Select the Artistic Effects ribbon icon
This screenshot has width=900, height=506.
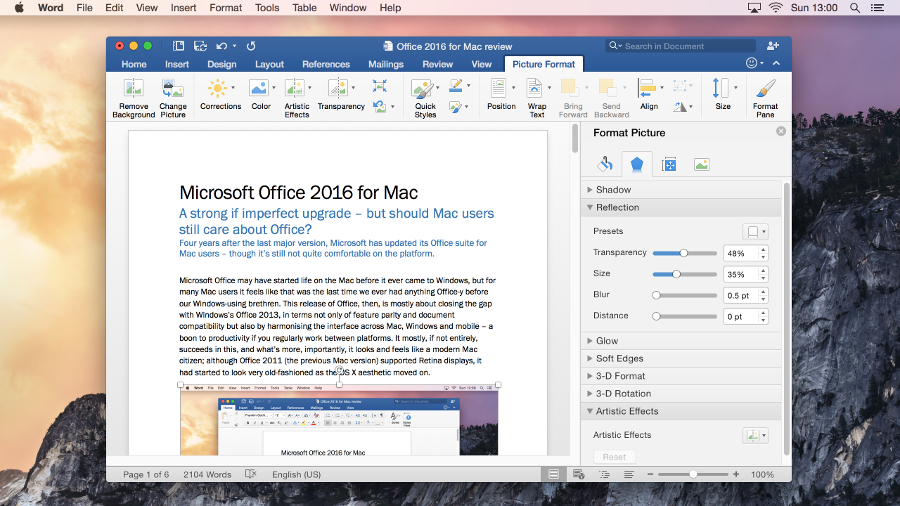click(x=294, y=88)
